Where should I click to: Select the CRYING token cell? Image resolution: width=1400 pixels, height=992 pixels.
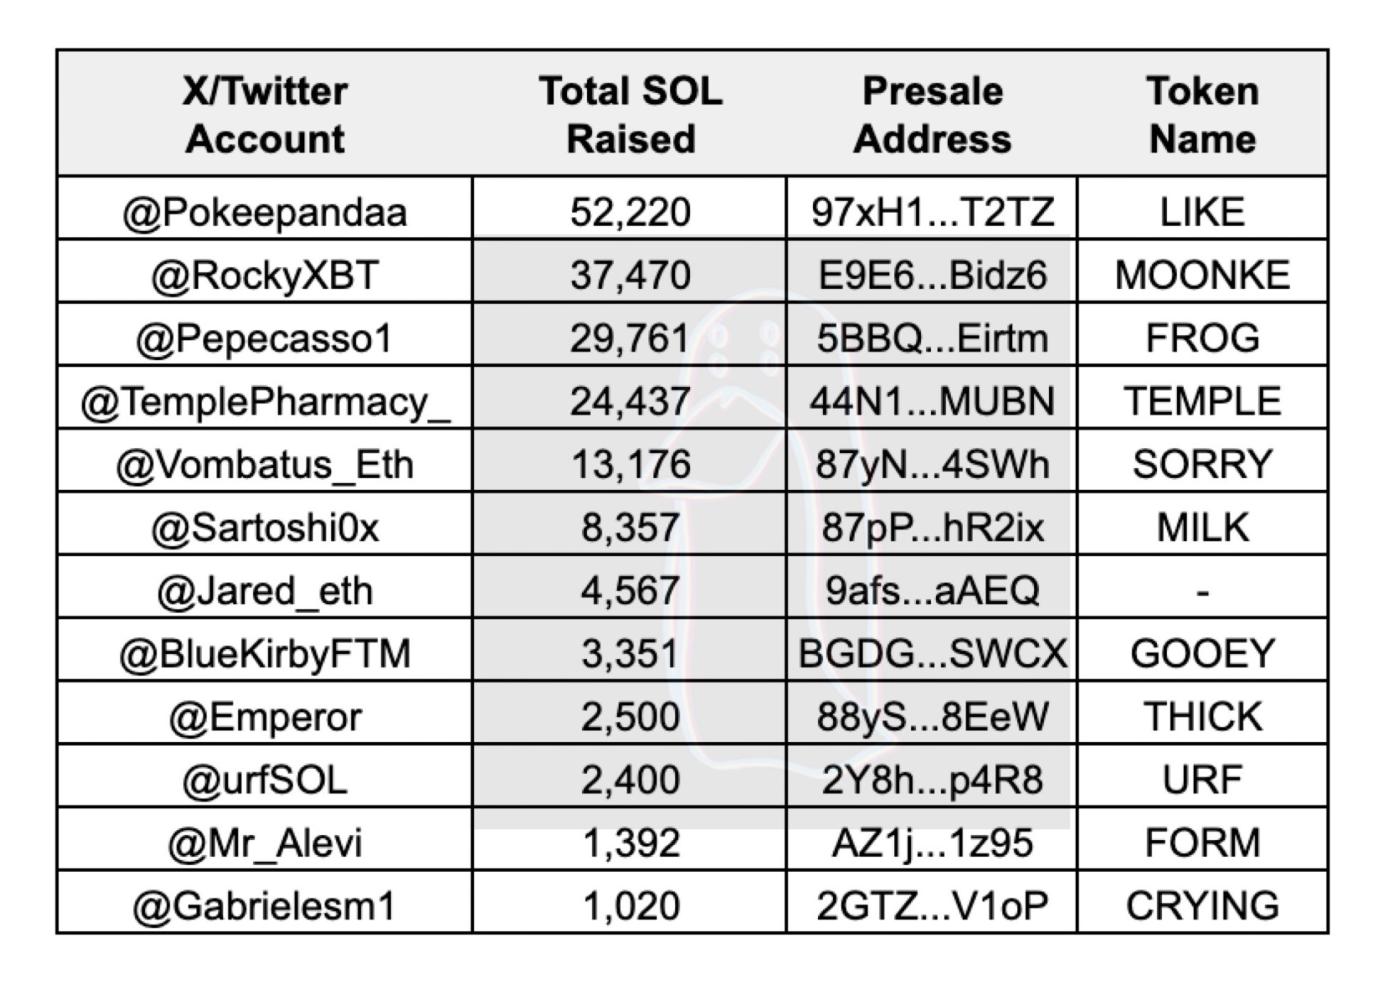(x=1202, y=905)
